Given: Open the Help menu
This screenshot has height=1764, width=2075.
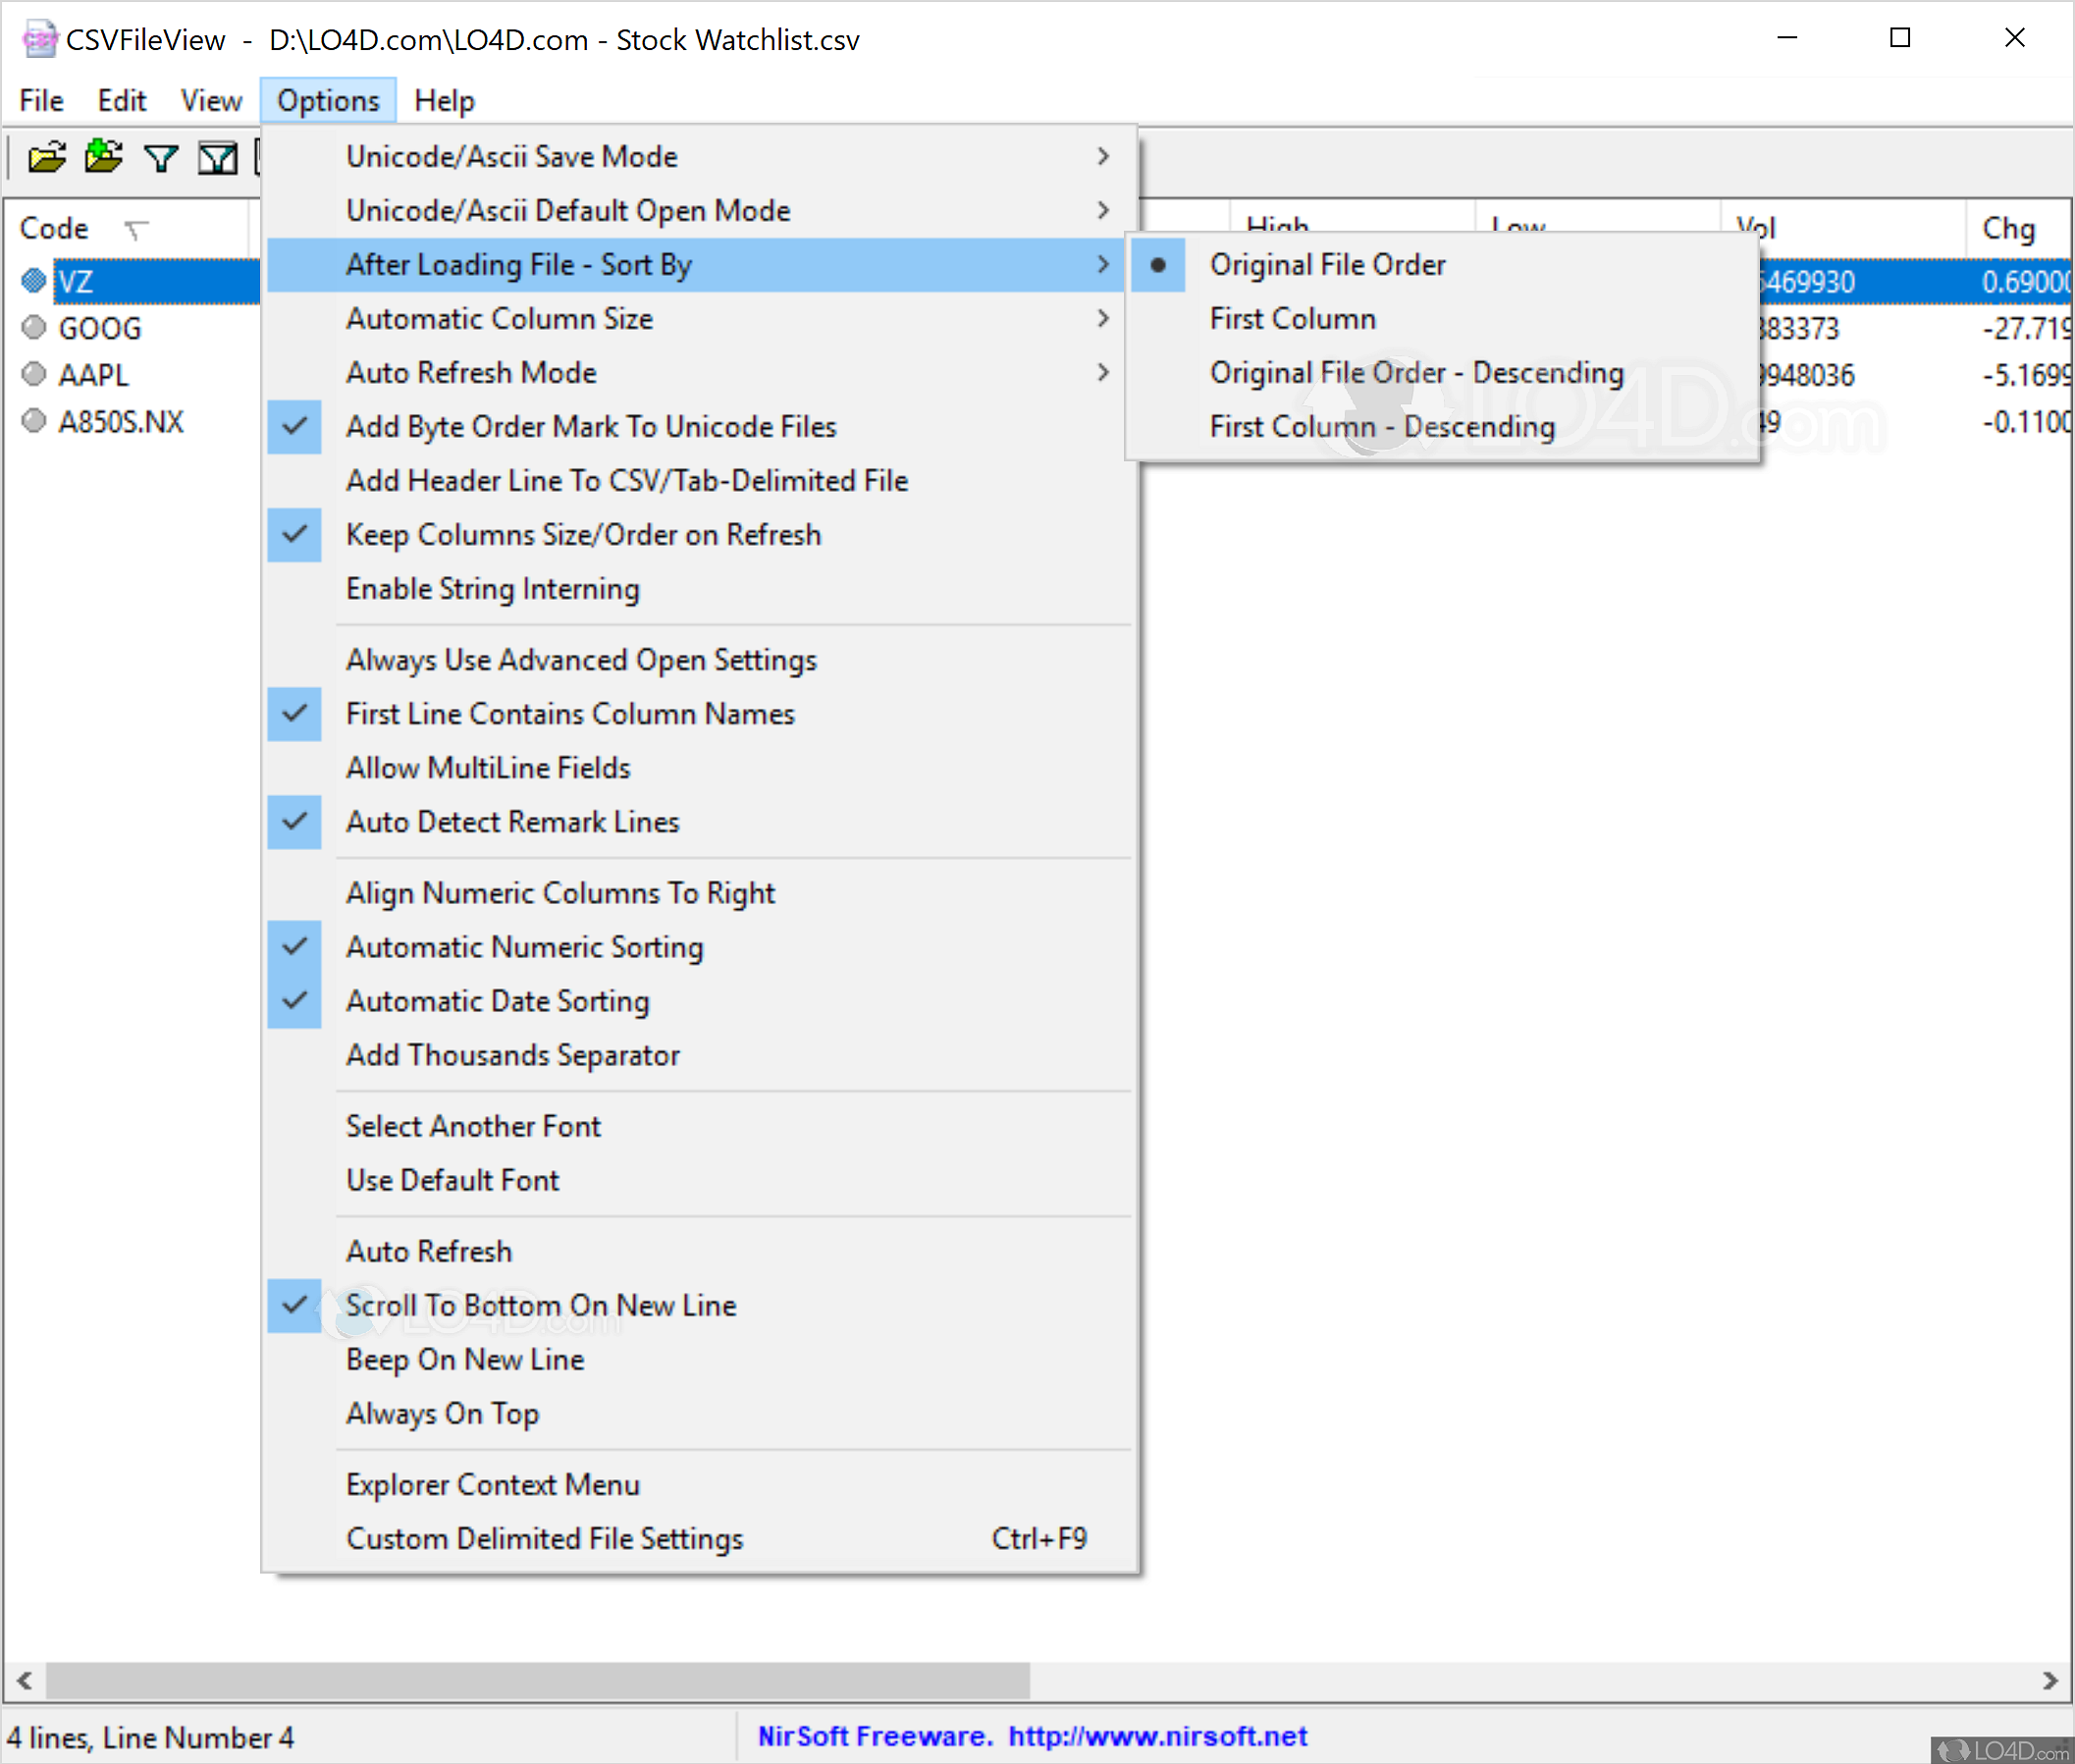Looking at the screenshot, I should click(x=444, y=101).
